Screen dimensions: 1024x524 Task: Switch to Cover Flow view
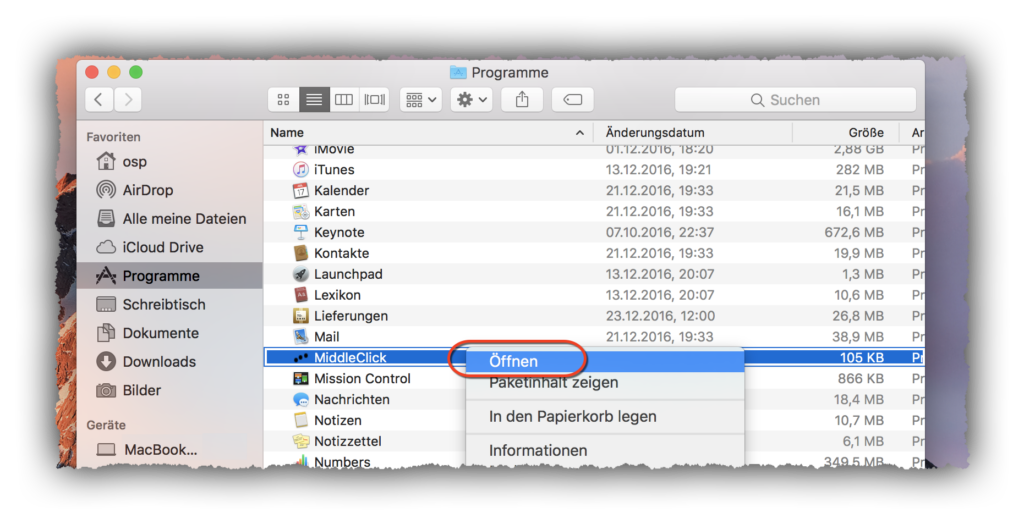374,99
